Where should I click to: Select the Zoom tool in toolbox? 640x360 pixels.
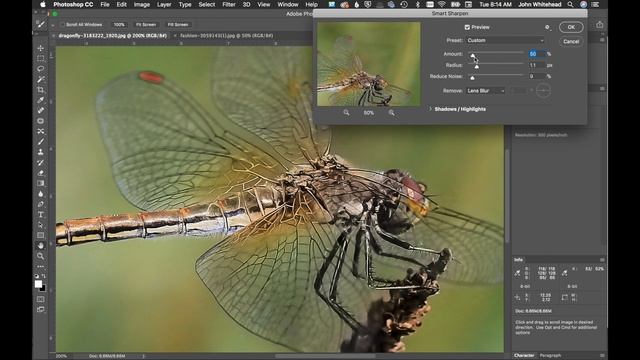pos(40,256)
